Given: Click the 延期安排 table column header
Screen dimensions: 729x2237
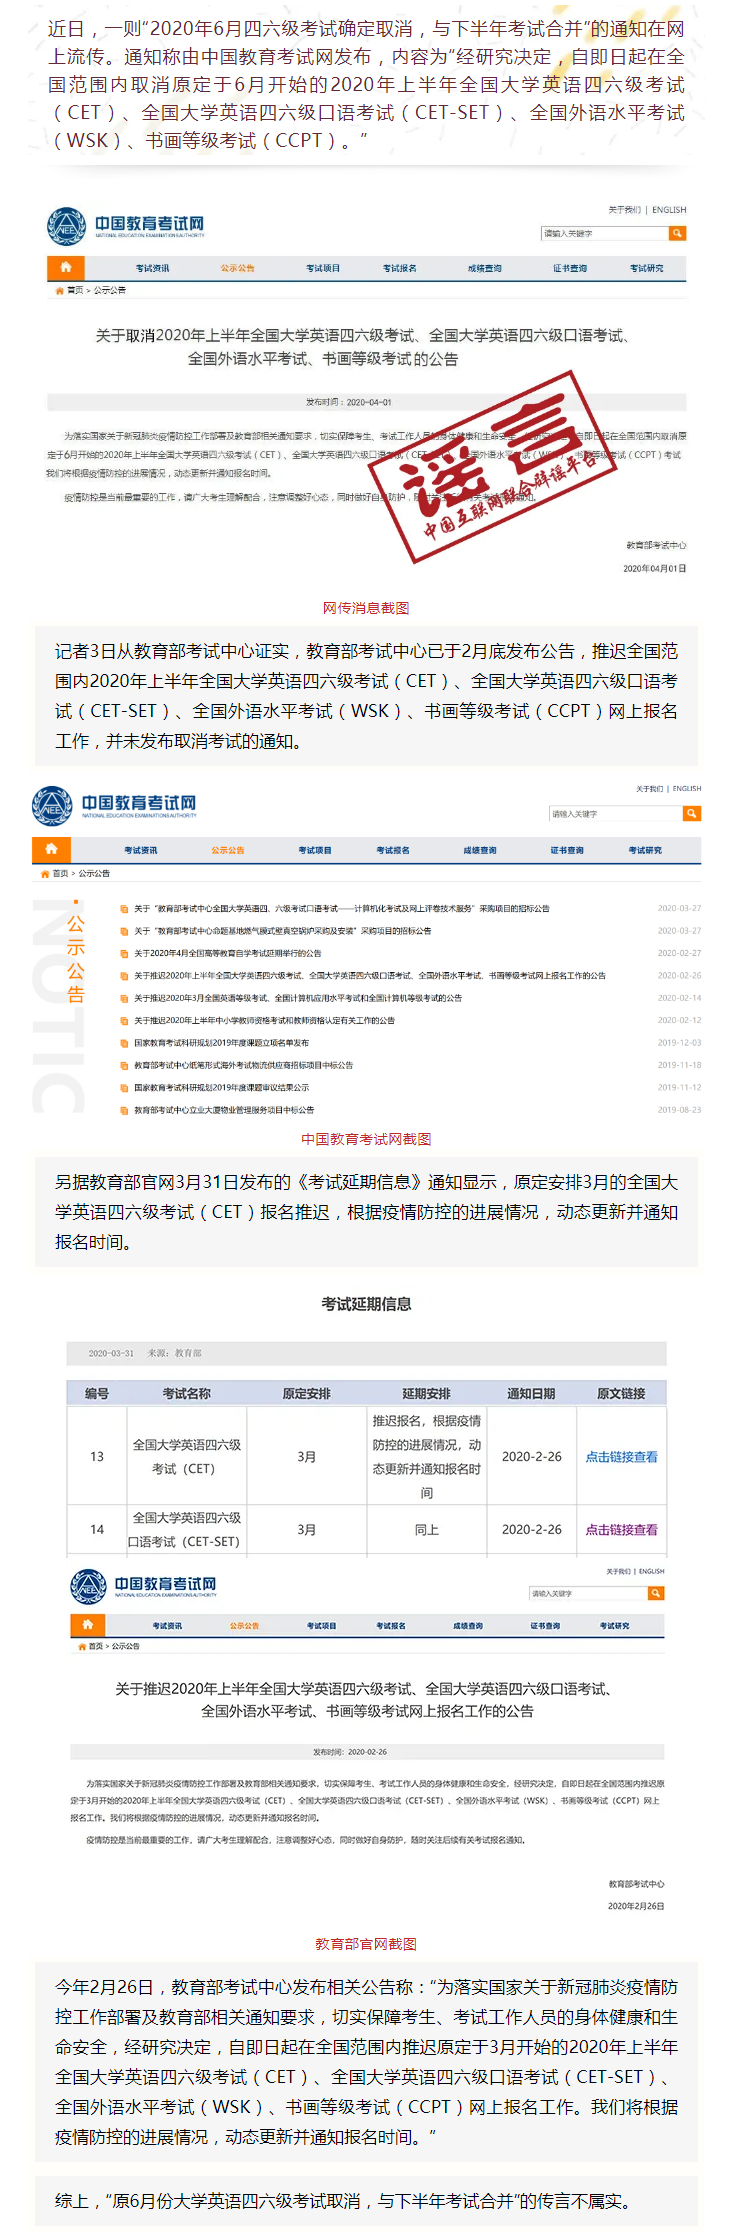Looking at the screenshot, I should point(427,1393).
